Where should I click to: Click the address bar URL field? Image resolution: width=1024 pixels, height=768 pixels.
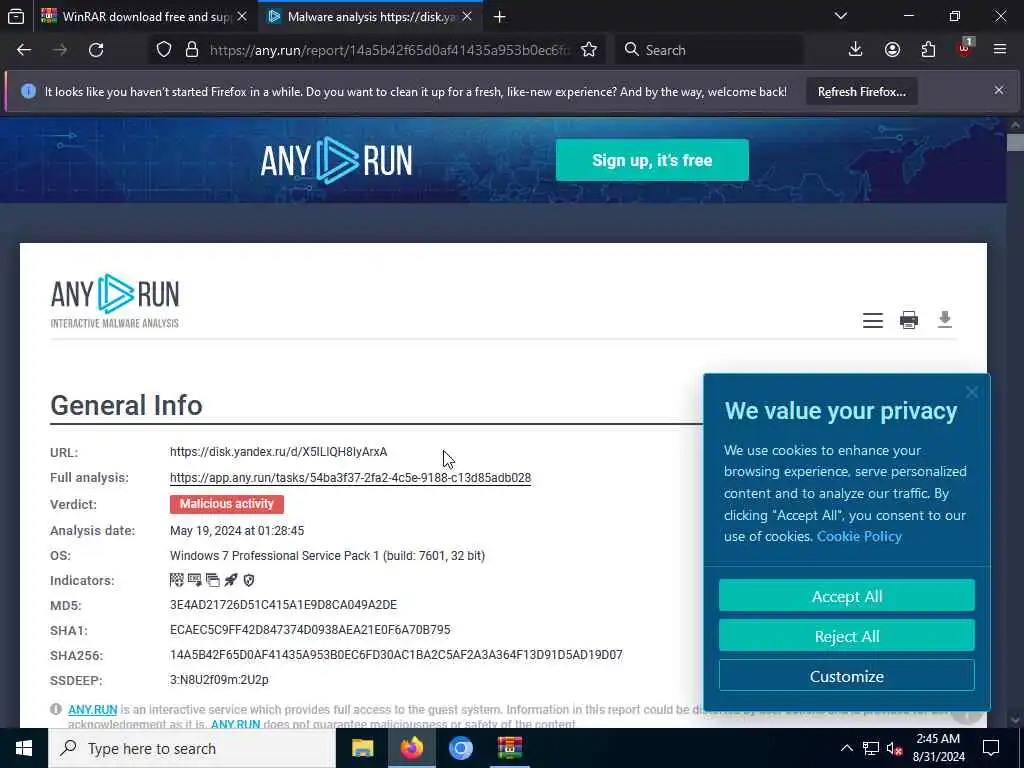click(x=389, y=50)
